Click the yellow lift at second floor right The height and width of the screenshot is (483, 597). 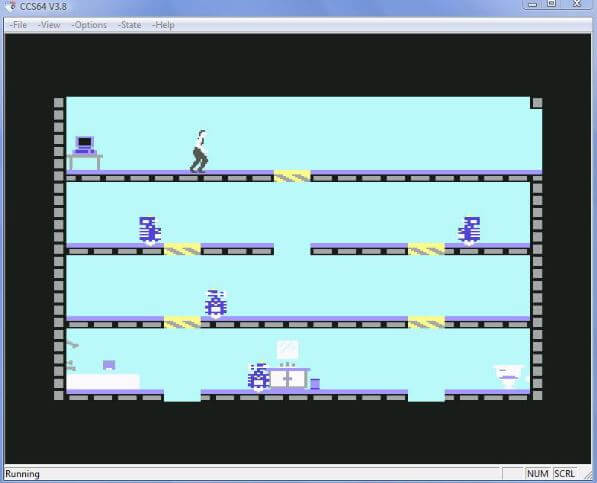pyautogui.click(x=426, y=249)
